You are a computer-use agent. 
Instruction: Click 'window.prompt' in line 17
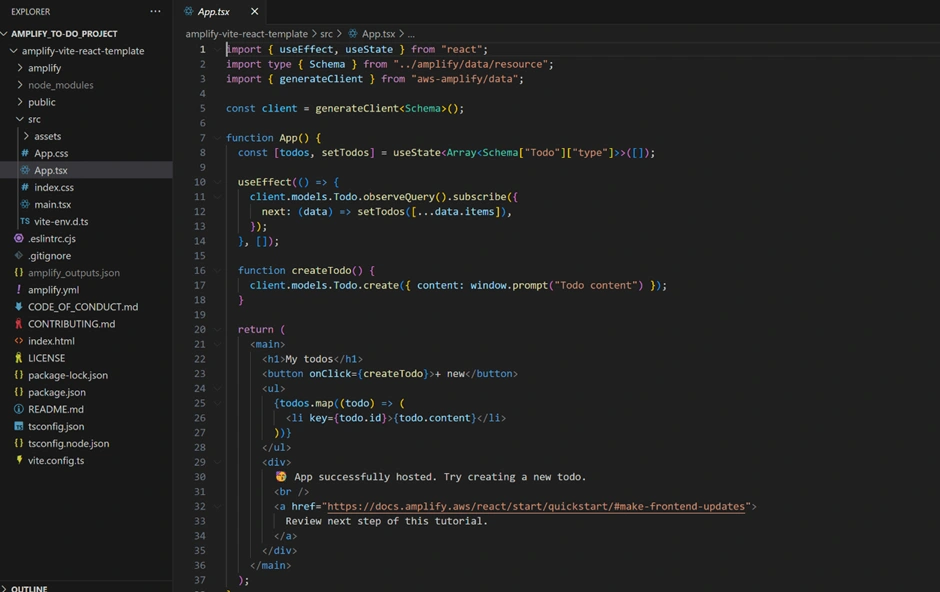[509, 285]
